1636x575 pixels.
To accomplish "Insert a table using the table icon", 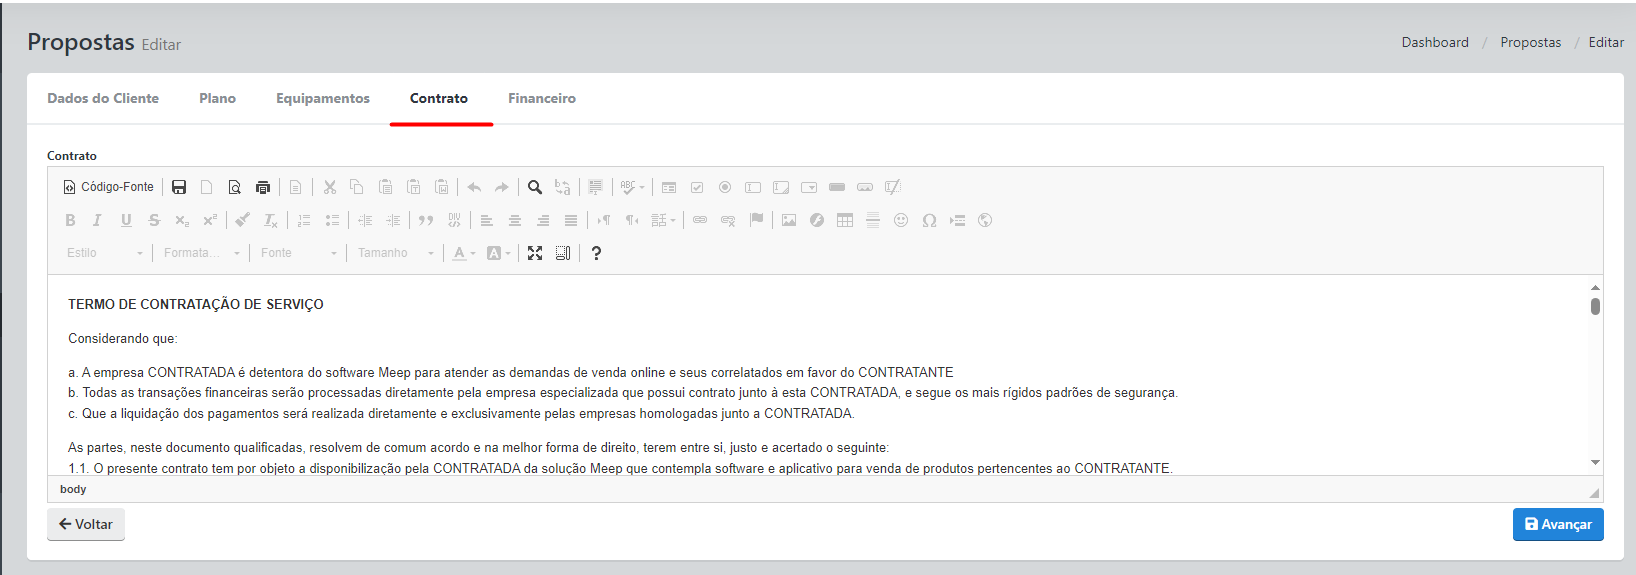I will (x=845, y=220).
